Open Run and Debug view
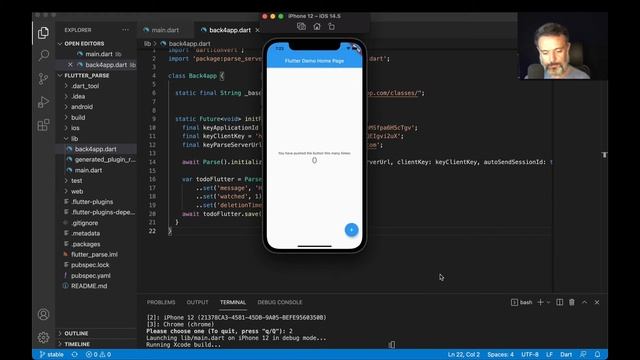Image resolution: width=640 pixels, height=360 pixels. [x=43, y=102]
